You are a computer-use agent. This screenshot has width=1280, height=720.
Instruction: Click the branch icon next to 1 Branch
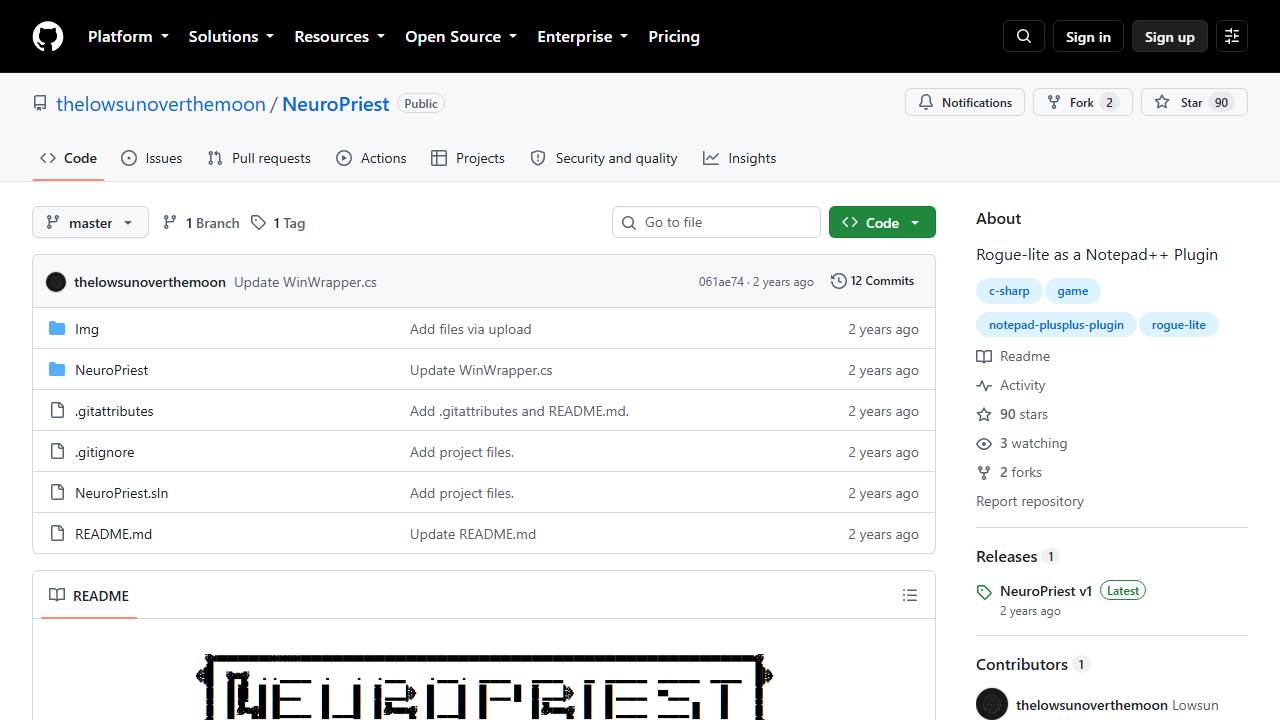(x=170, y=223)
